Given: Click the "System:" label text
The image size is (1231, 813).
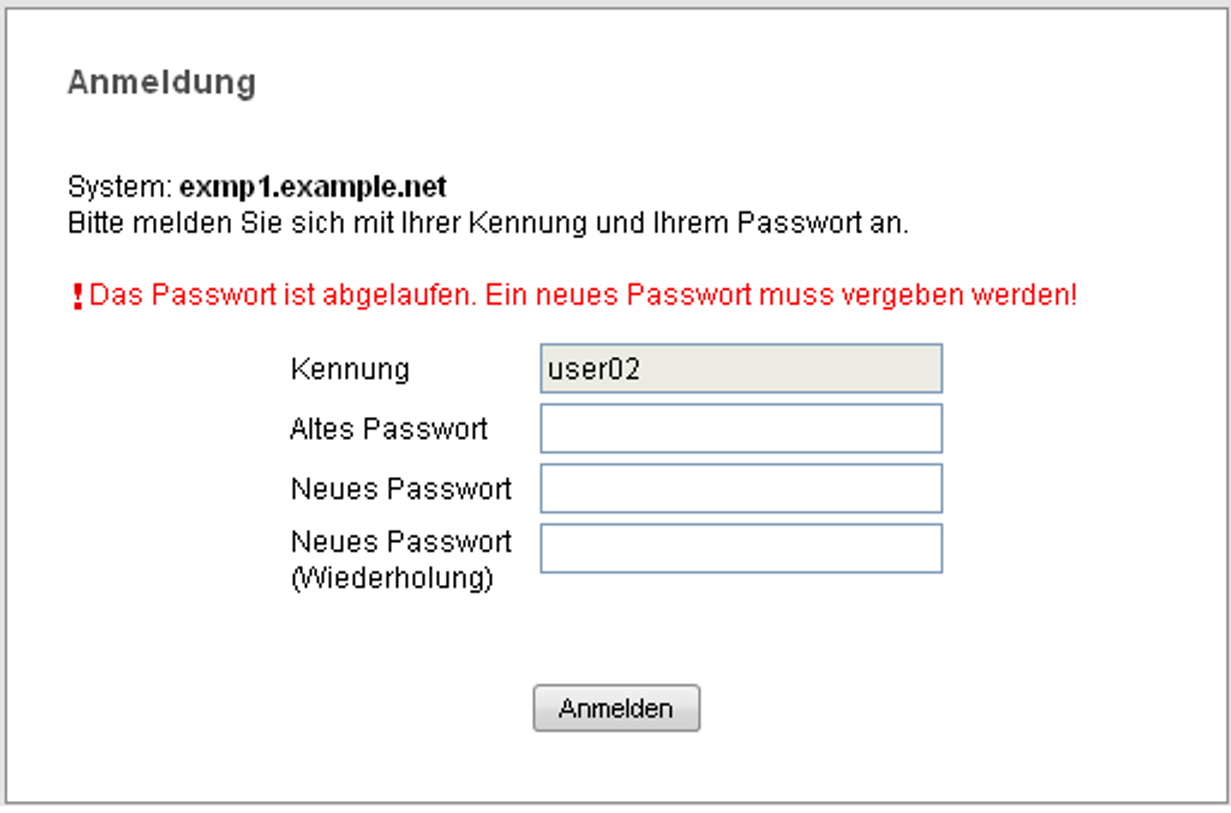Looking at the screenshot, I should coord(120,187).
